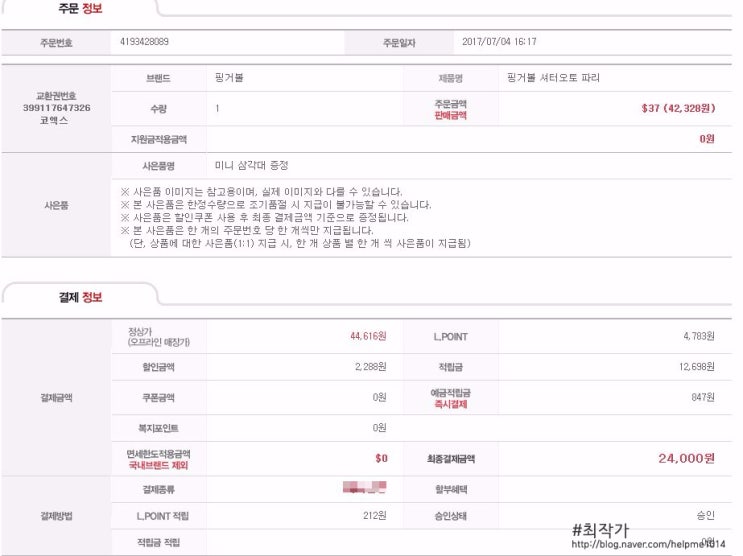Image resolution: width=743 pixels, height=556 pixels.
Task: Click notice line 한 개의 주문번호 당
Action: 247,230
